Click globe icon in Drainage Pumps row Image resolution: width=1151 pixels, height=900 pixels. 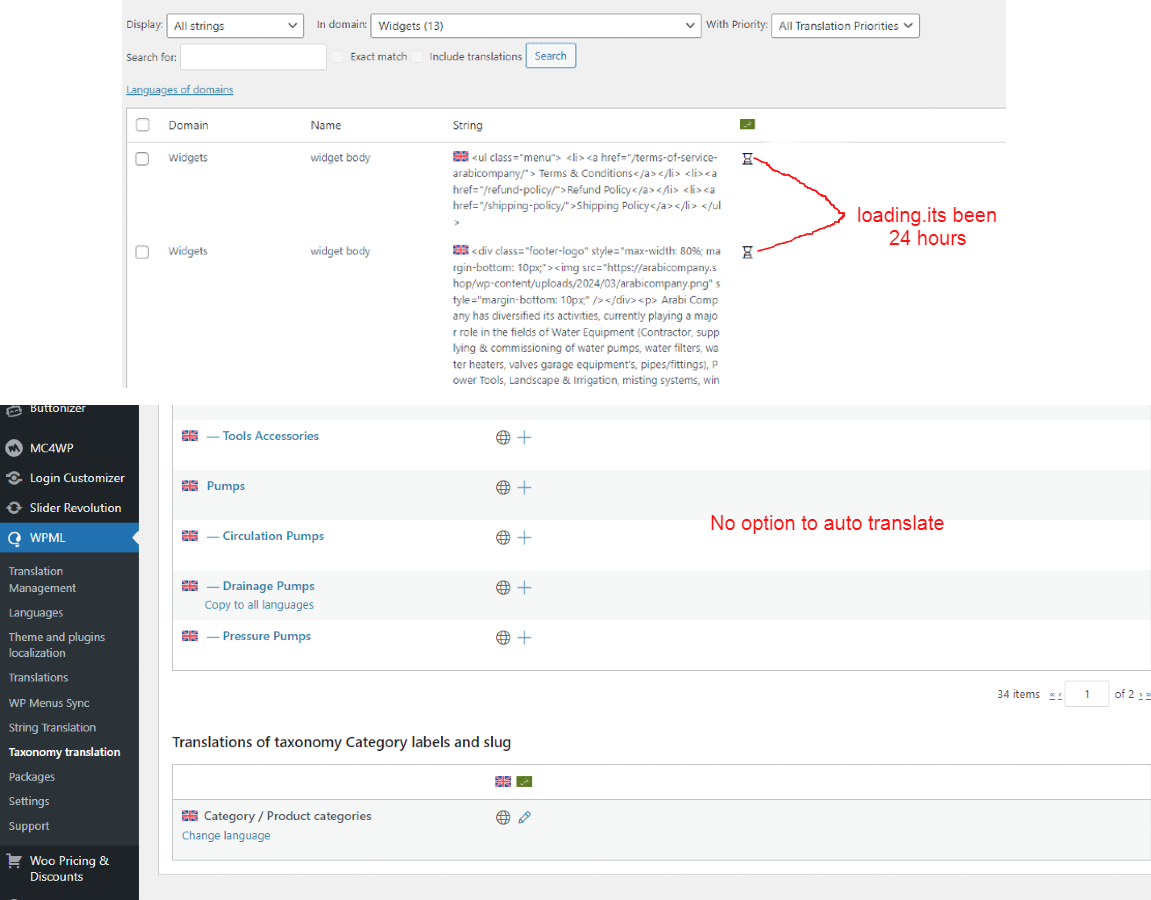503,587
